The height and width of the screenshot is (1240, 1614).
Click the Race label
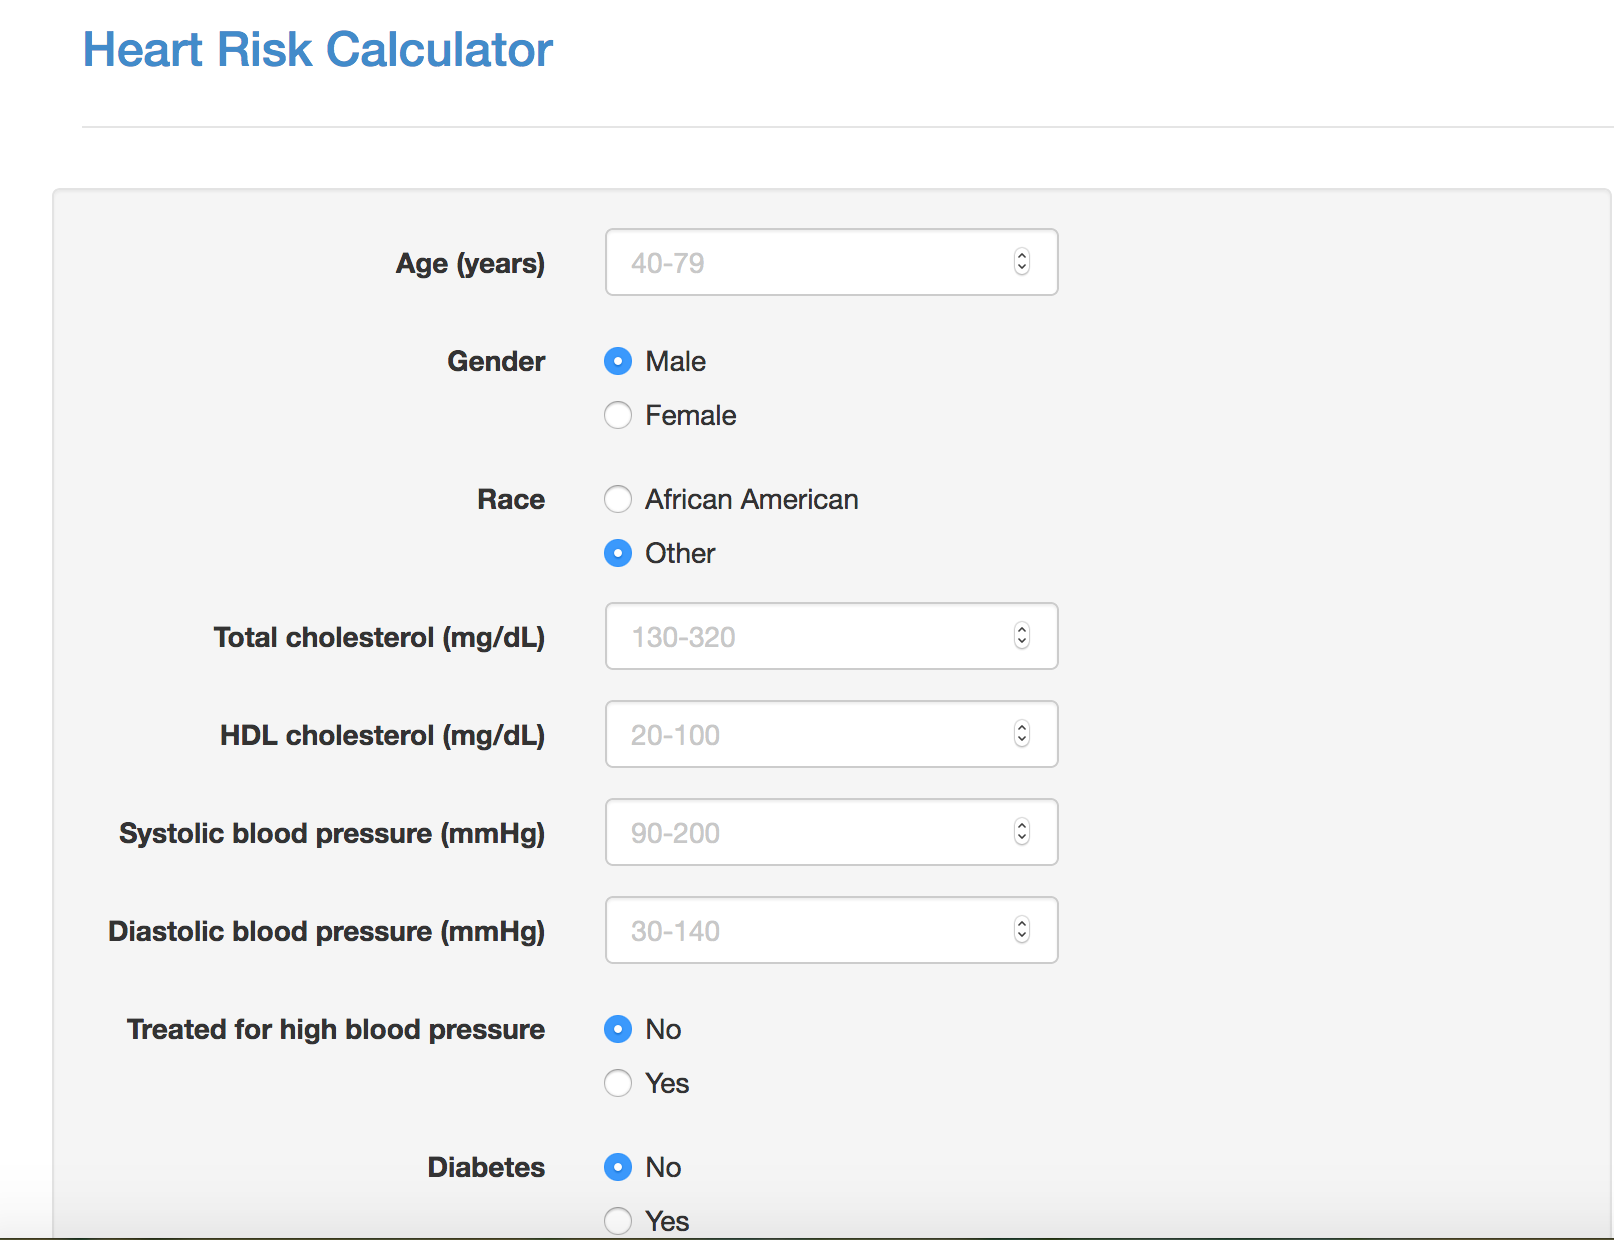tap(511, 499)
